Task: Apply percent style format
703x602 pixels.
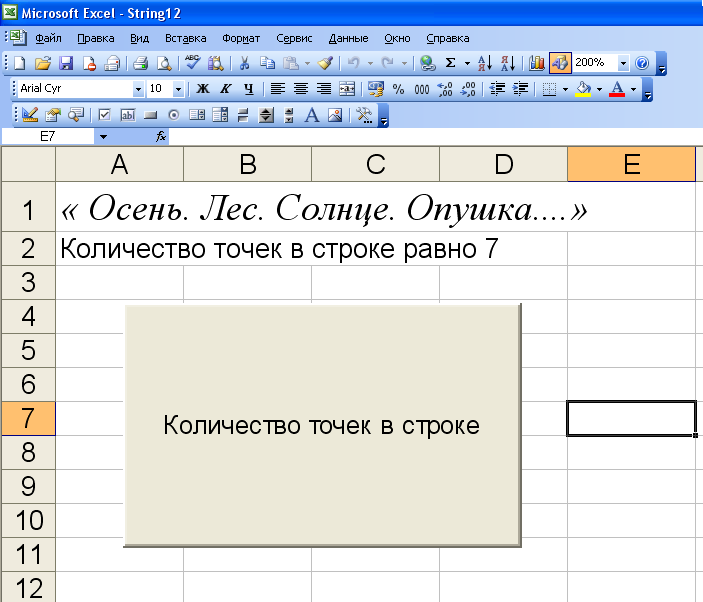Action: (399, 89)
